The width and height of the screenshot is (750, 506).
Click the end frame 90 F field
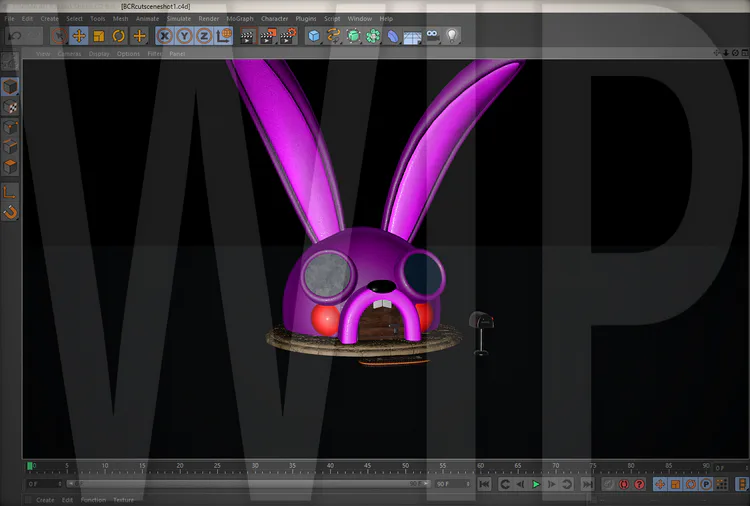click(452, 484)
